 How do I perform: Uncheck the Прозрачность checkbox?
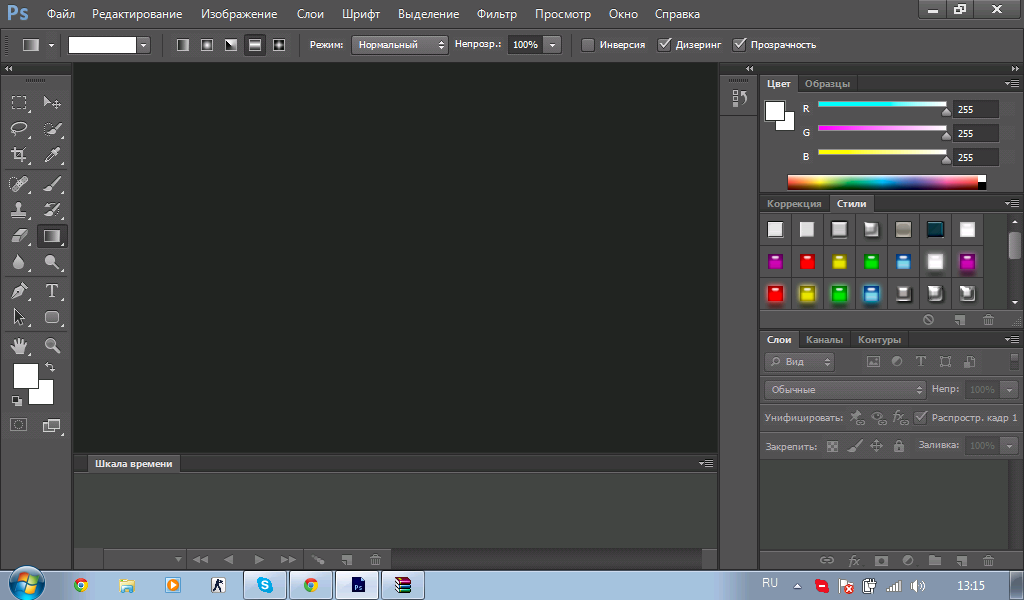[x=740, y=45]
